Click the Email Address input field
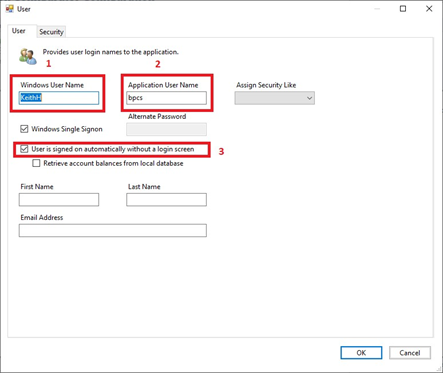 click(113, 230)
